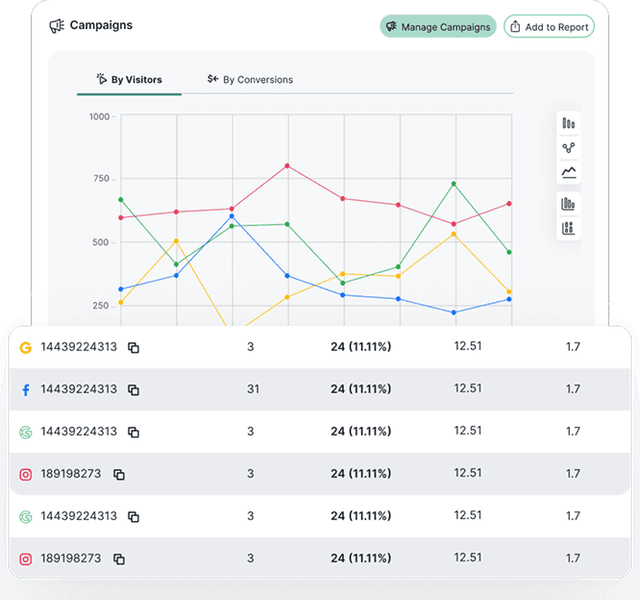Copy ID in the first Instagram row
Viewport: 640px width, 600px height.
[x=118, y=474]
